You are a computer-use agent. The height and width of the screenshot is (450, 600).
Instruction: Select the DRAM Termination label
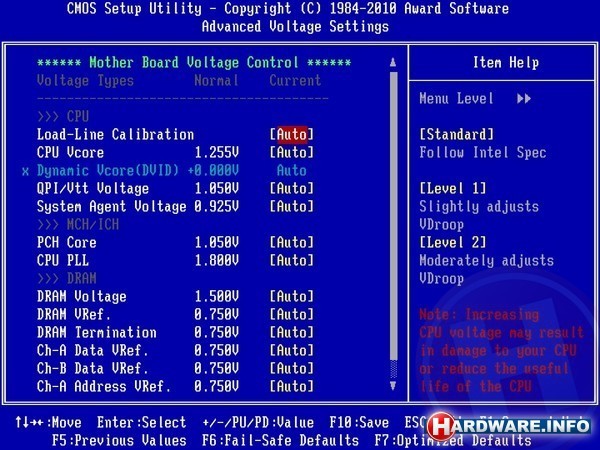97,332
